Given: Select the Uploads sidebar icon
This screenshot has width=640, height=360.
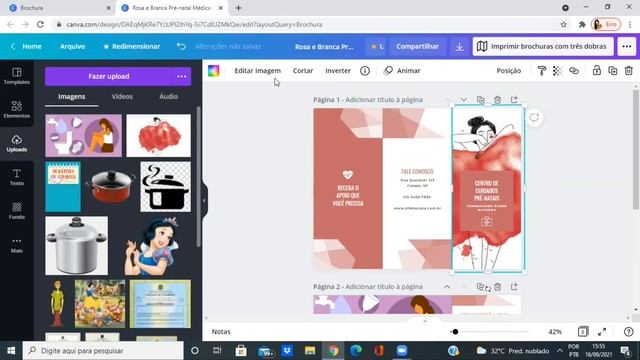Looking at the screenshot, I should (17, 143).
